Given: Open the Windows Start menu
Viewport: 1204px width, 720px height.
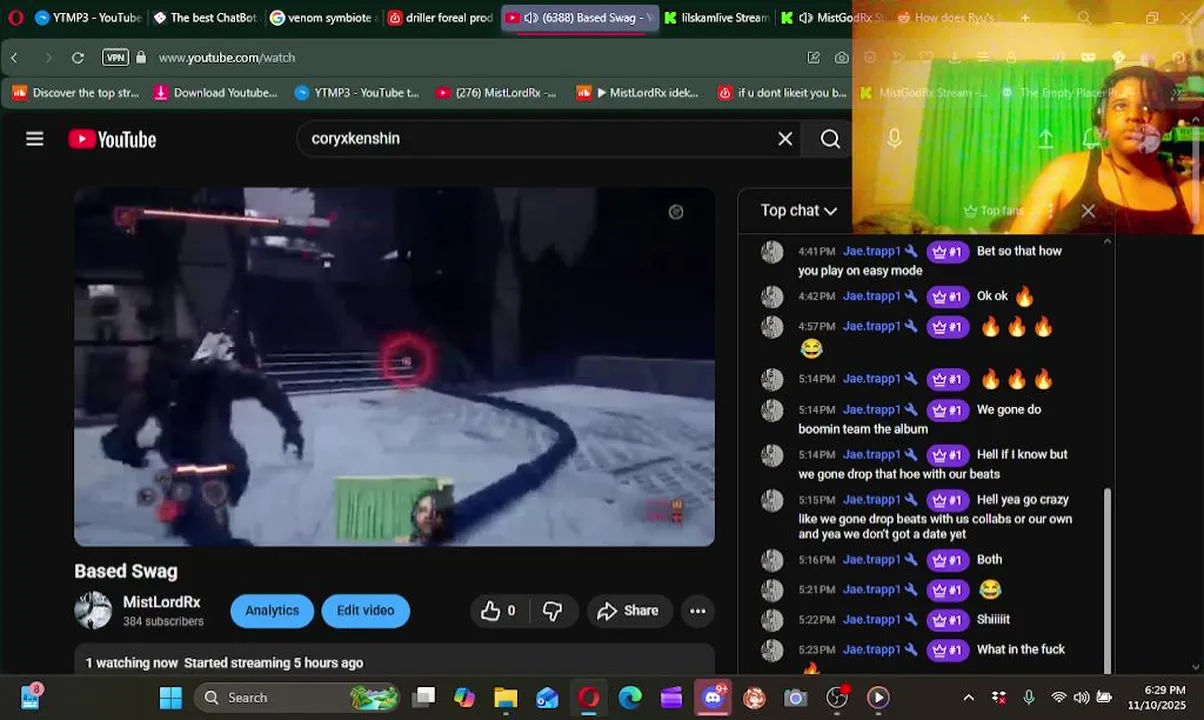Looking at the screenshot, I should (171, 698).
